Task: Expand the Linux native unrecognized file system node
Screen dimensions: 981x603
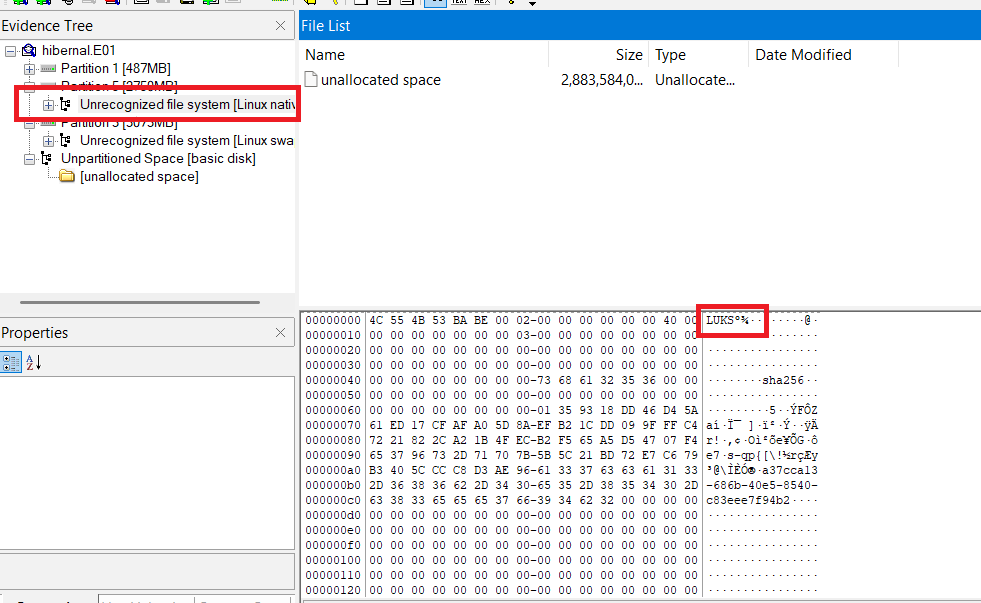Action: [48, 105]
